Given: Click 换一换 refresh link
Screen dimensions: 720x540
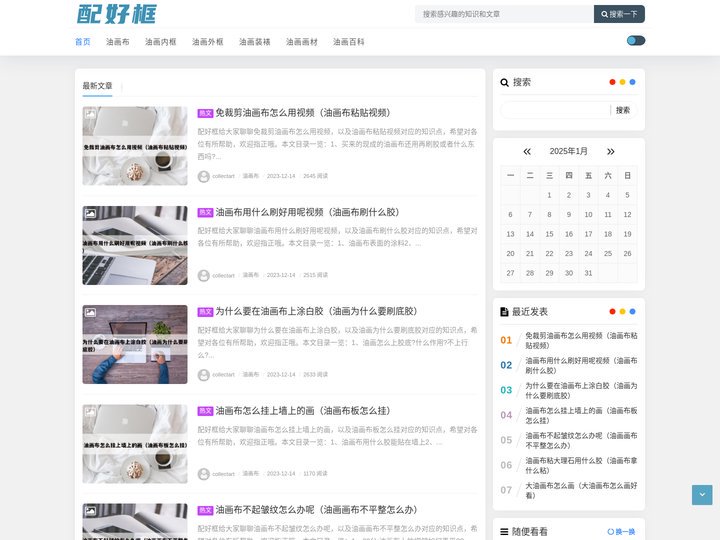Looking at the screenshot, I should (x=621, y=532).
